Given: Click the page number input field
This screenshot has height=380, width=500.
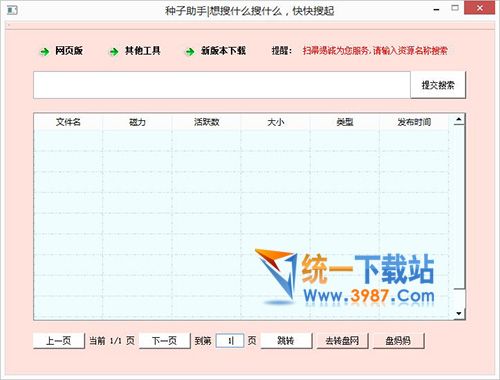Looking at the screenshot, I should 230,341.
